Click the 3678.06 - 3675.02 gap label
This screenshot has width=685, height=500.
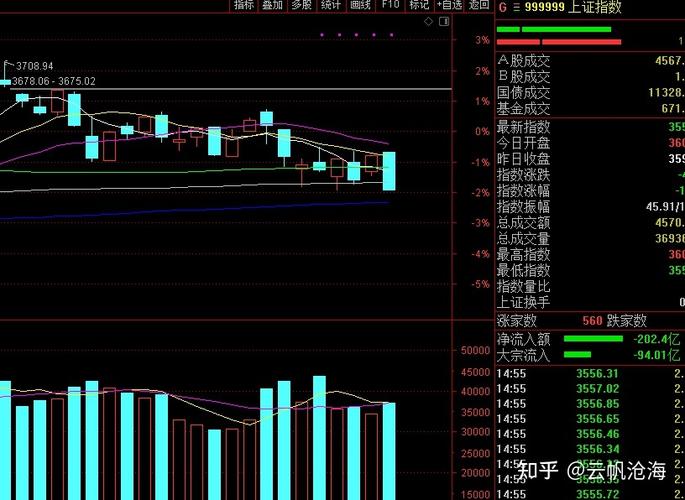(53, 81)
